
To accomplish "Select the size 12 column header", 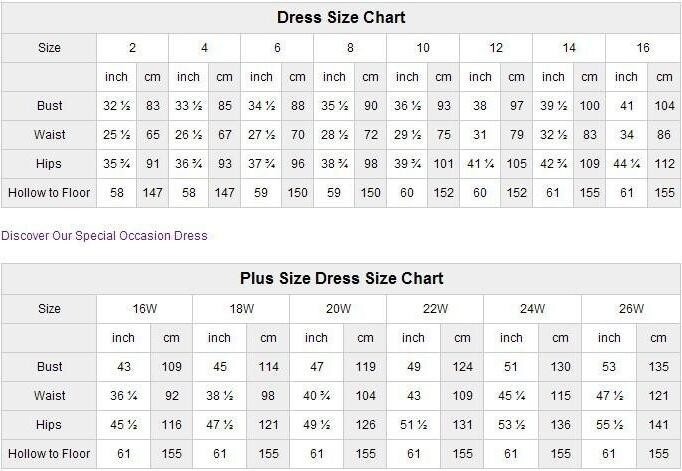I will click(496, 48).
